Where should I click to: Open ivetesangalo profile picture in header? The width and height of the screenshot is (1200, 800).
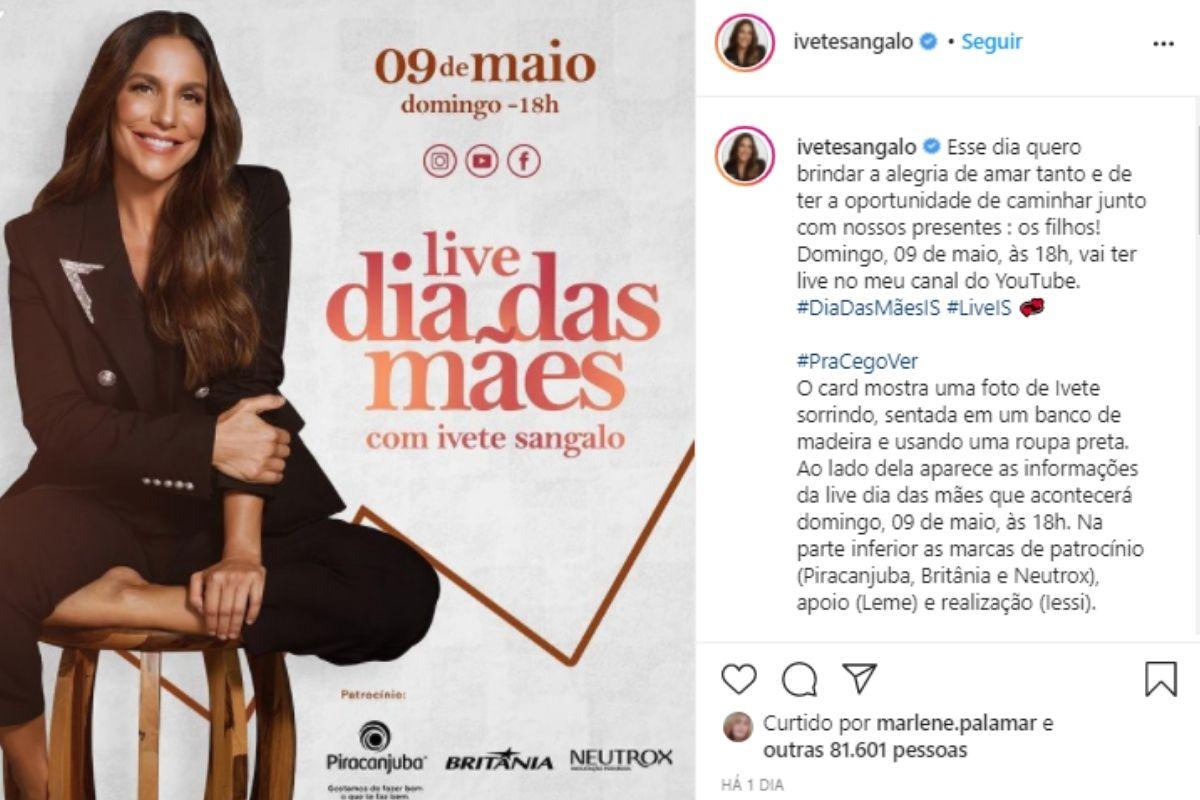(x=744, y=43)
